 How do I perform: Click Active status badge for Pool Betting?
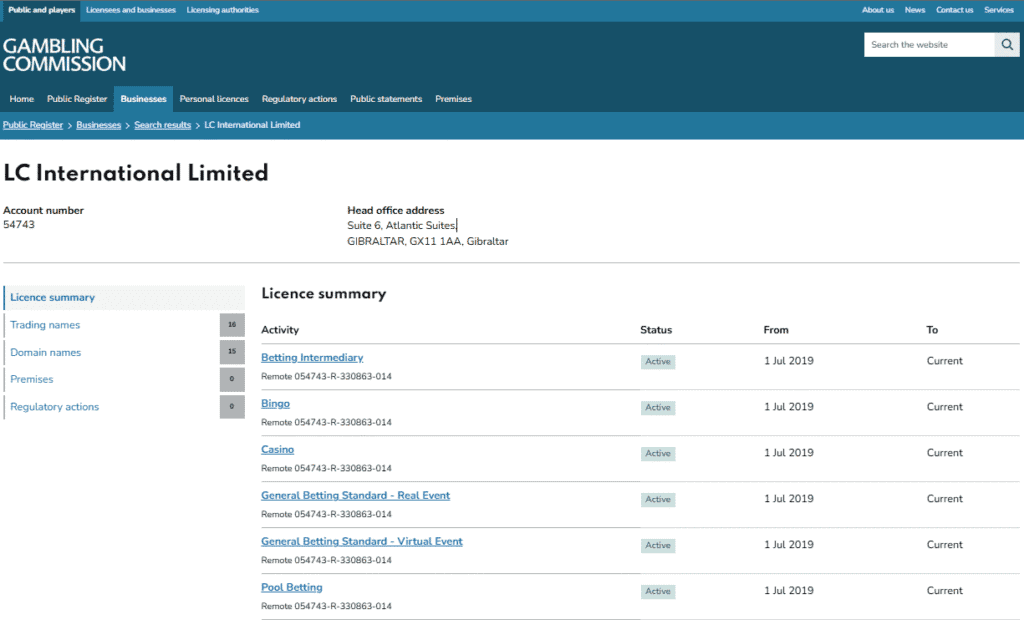point(658,591)
